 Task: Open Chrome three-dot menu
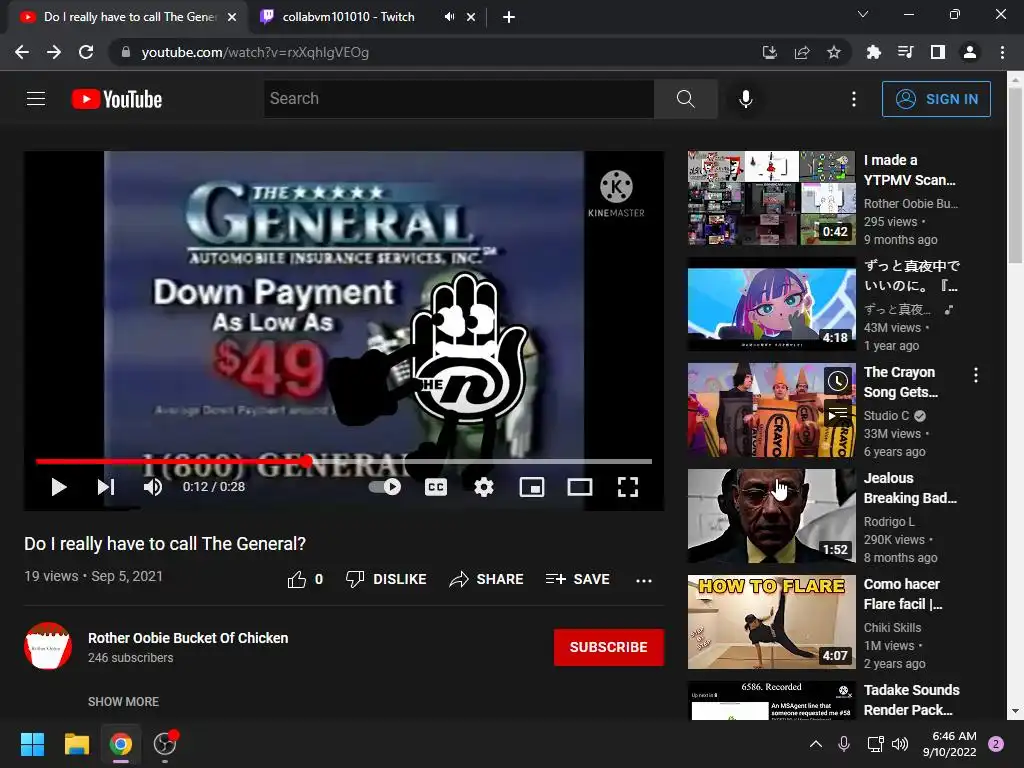pyautogui.click(x=1002, y=52)
